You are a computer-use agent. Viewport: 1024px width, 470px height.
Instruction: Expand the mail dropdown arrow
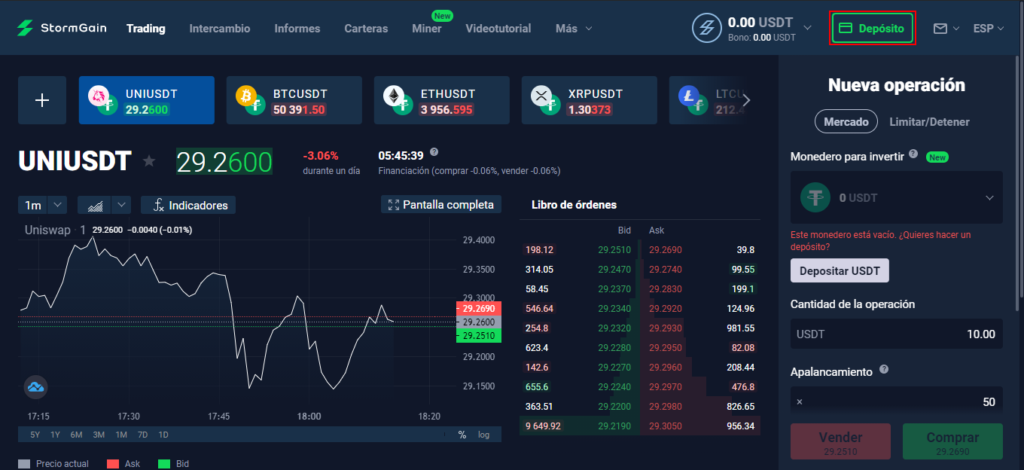[x=956, y=29]
